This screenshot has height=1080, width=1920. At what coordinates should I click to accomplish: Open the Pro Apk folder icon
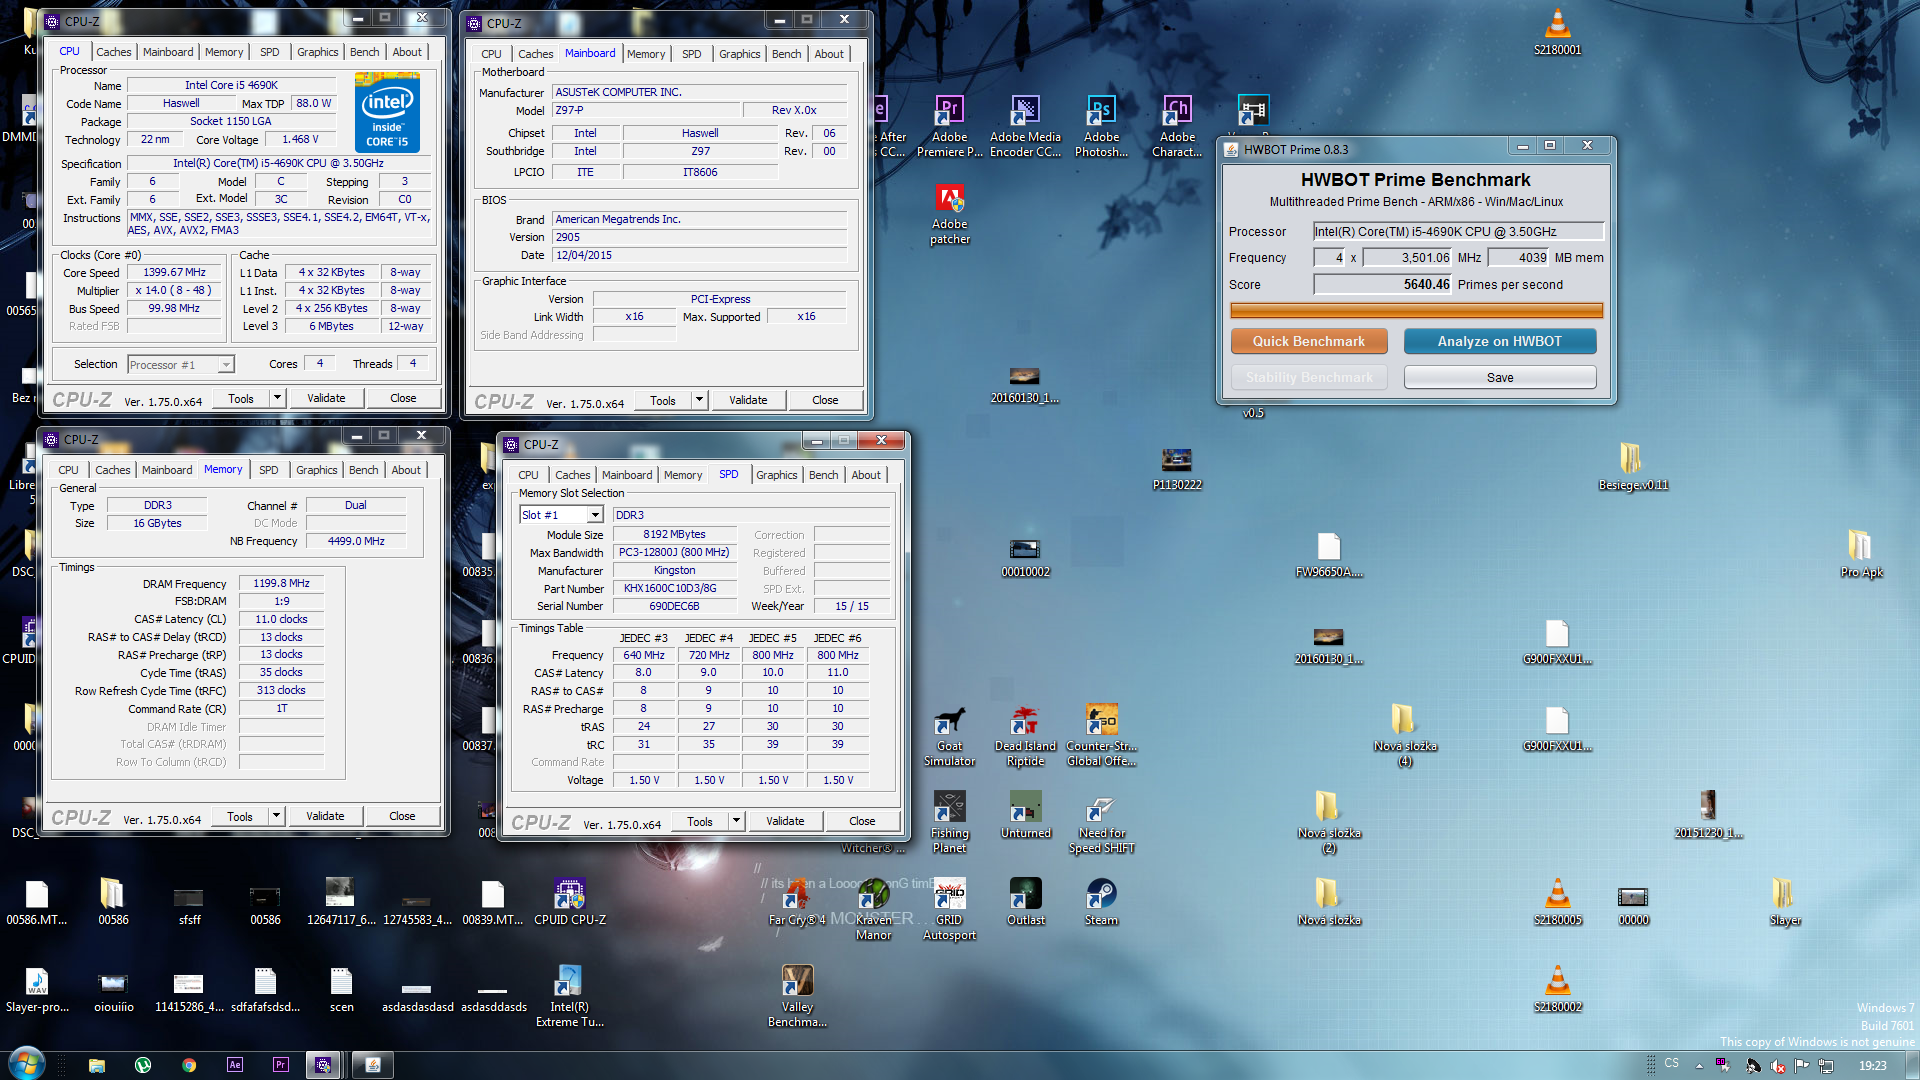tap(1861, 554)
